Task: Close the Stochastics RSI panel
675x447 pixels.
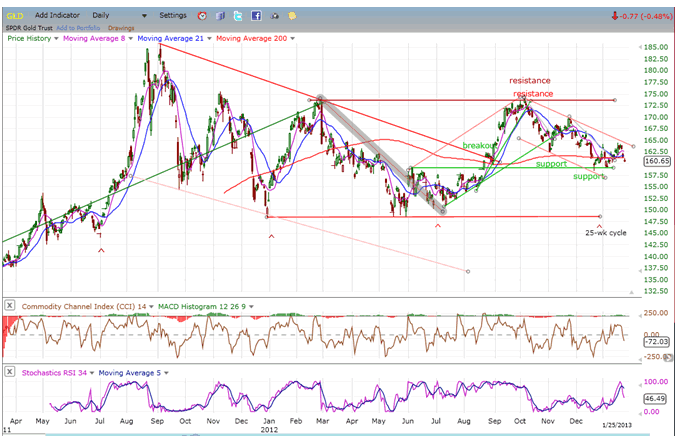Action: pyautogui.click(x=10, y=372)
